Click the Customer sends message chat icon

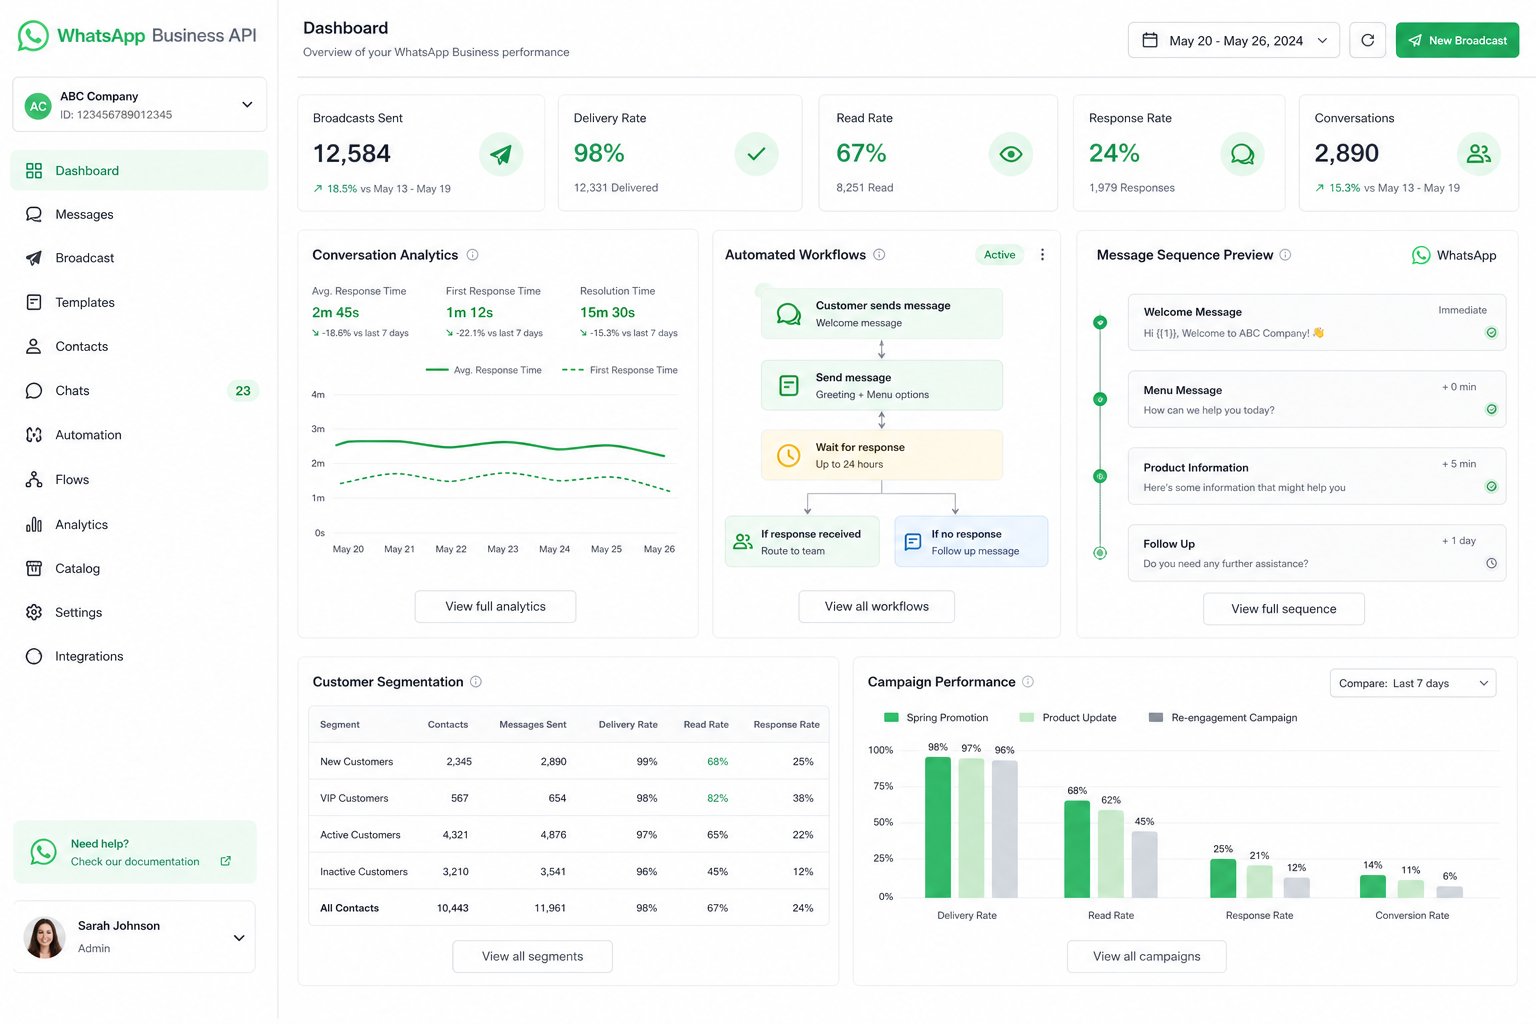[x=788, y=314]
